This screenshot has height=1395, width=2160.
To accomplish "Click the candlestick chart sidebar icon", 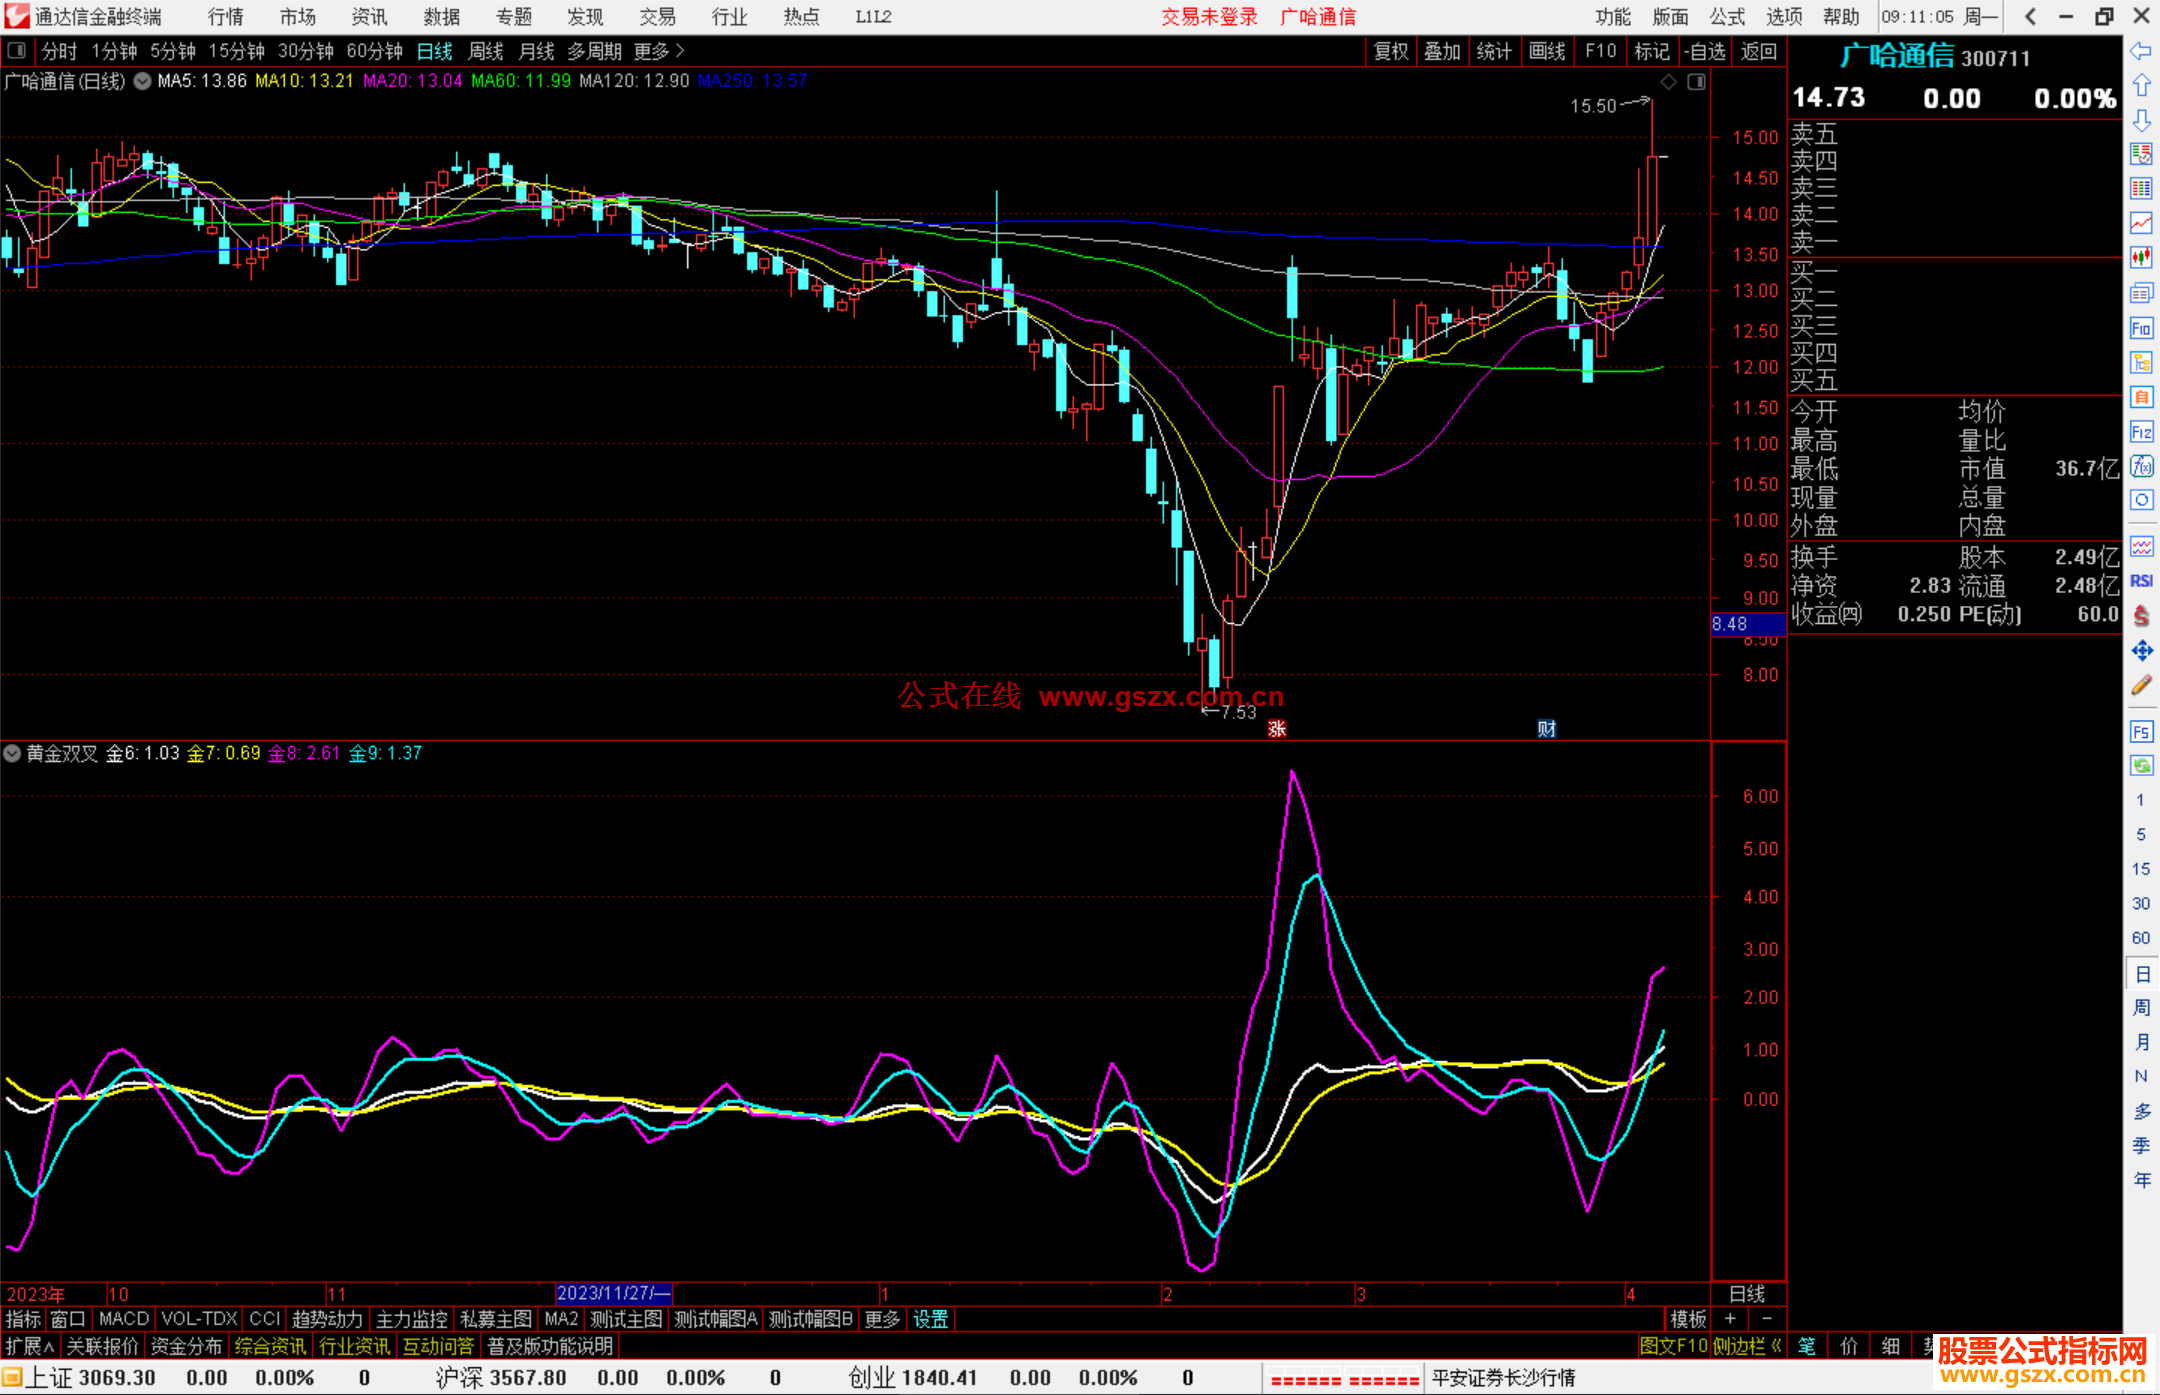I will click(x=2141, y=258).
